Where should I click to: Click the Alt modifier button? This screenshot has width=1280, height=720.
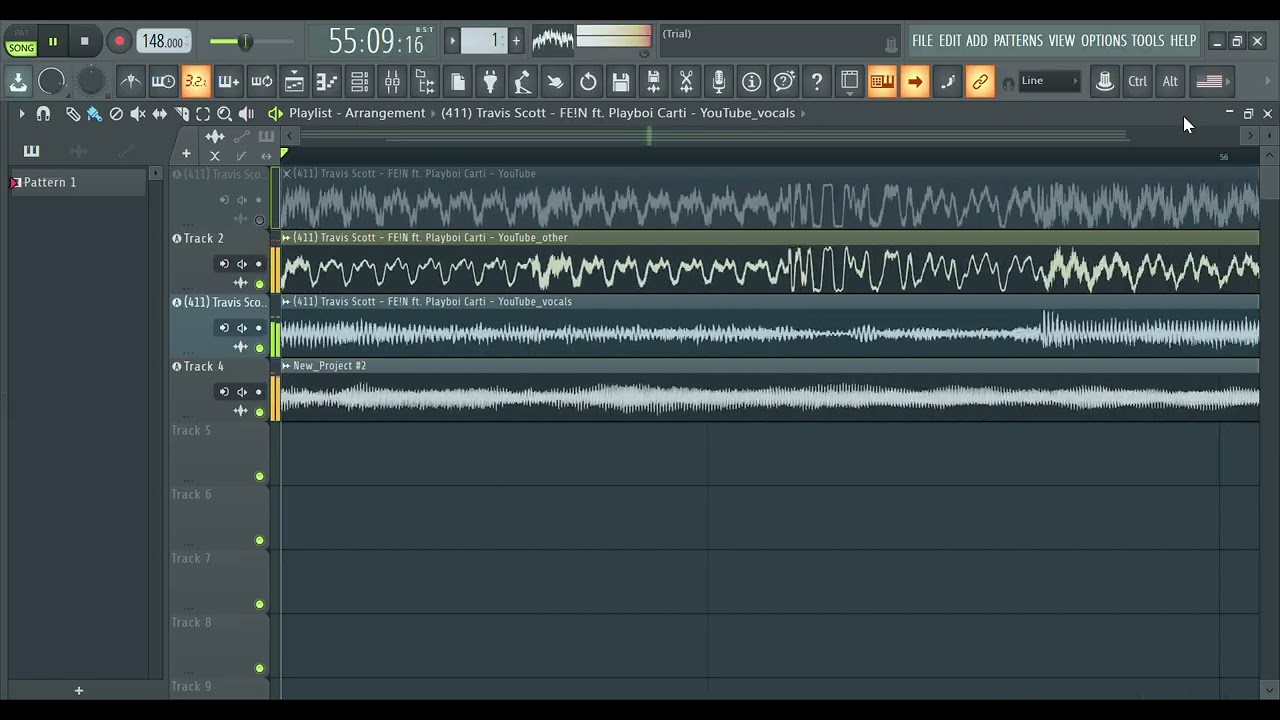pos(1170,81)
